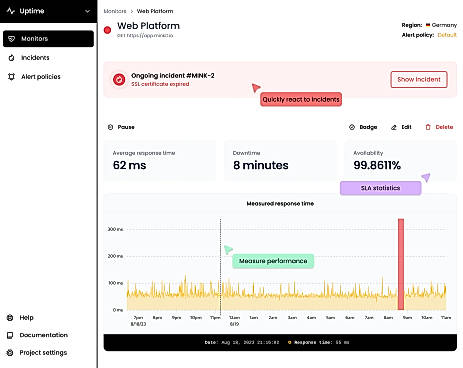
Task: Click the pause icon next to Pause
Action: (x=111, y=127)
